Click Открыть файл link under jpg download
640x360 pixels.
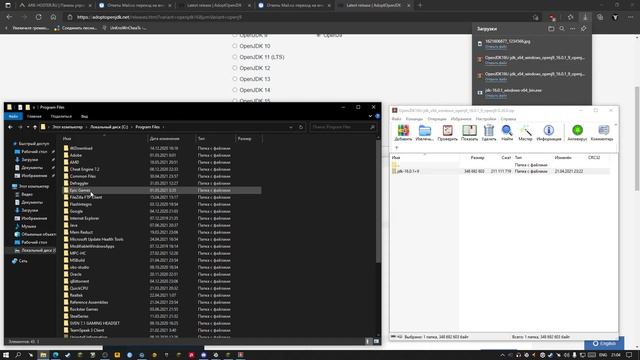point(496,47)
